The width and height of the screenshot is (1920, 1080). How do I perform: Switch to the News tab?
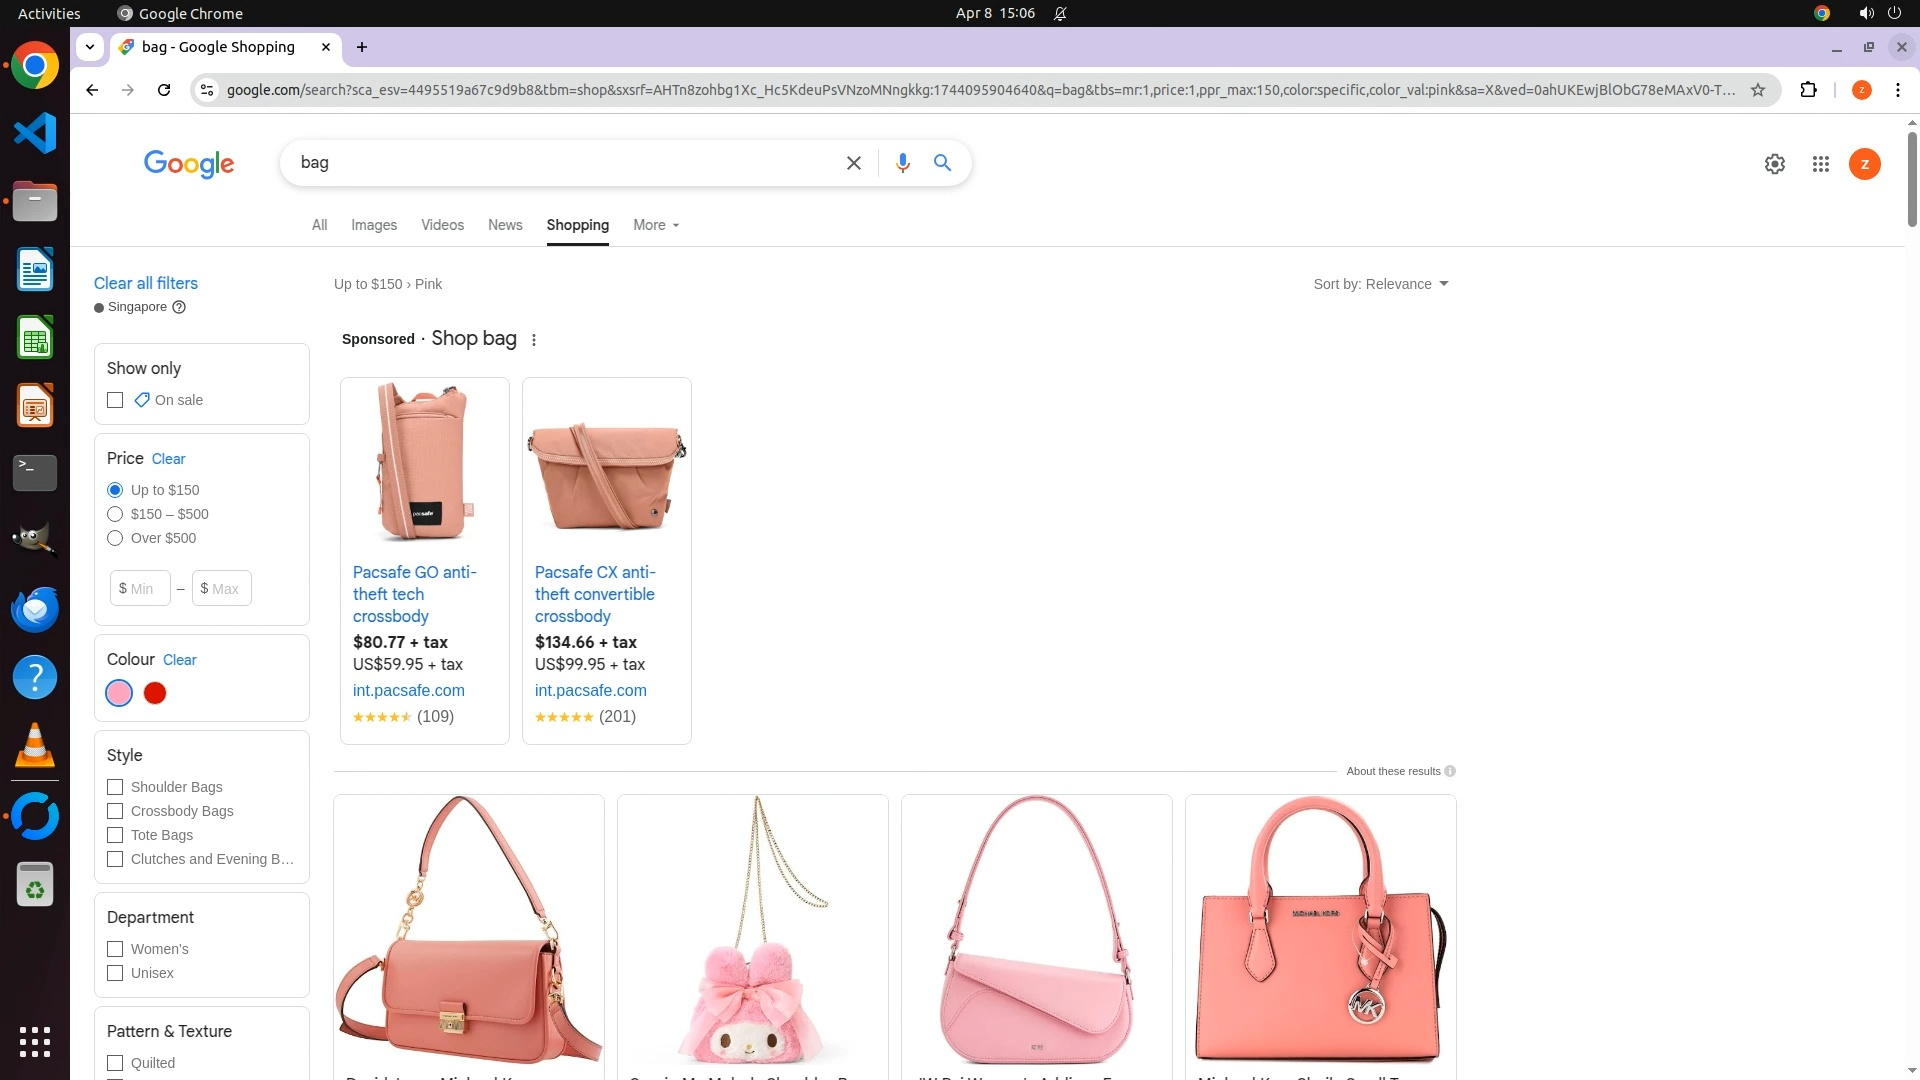point(505,225)
